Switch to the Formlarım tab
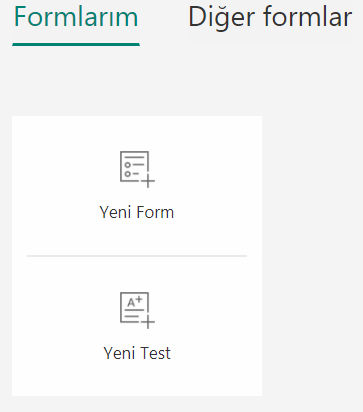The height and width of the screenshot is (412, 363). coord(76,17)
